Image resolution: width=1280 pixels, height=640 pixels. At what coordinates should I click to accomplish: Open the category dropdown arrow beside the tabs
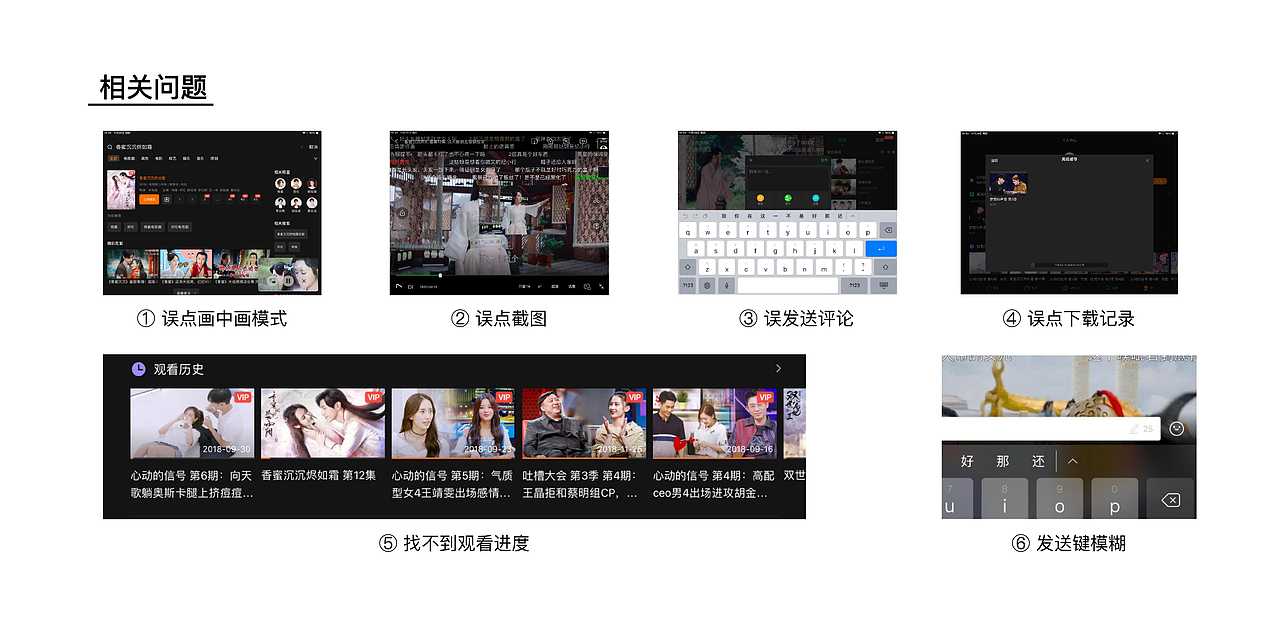click(x=314, y=159)
